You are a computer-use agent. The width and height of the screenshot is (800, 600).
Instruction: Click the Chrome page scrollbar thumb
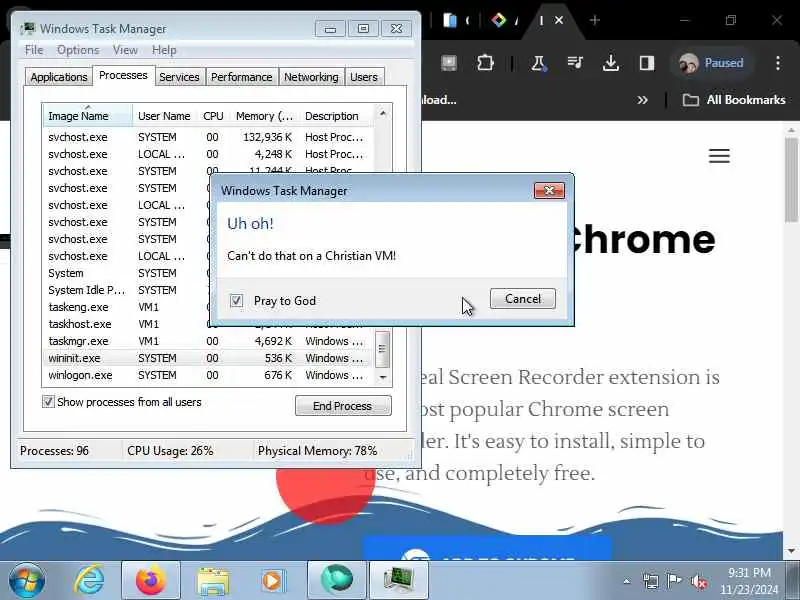791,180
